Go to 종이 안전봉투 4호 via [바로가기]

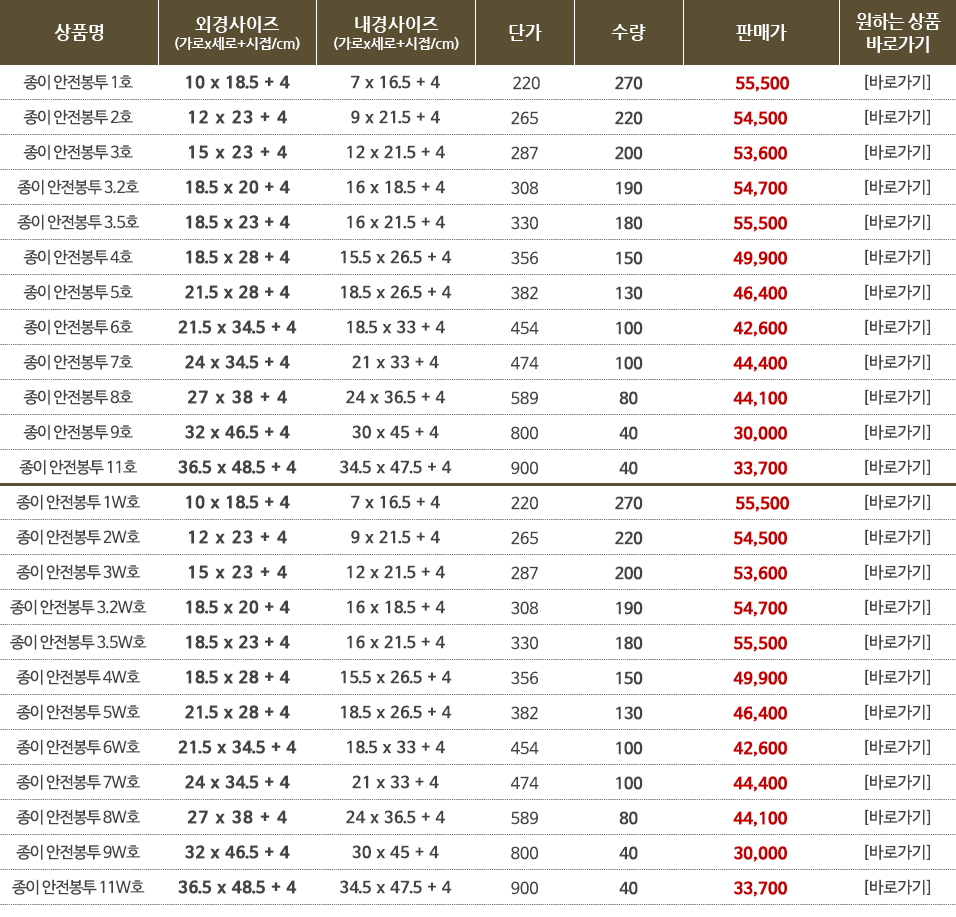(x=897, y=257)
